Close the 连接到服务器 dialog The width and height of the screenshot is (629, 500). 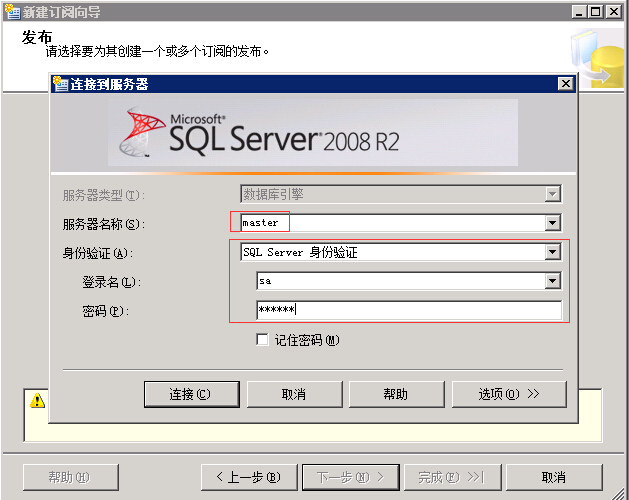click(x=566, y=83)
